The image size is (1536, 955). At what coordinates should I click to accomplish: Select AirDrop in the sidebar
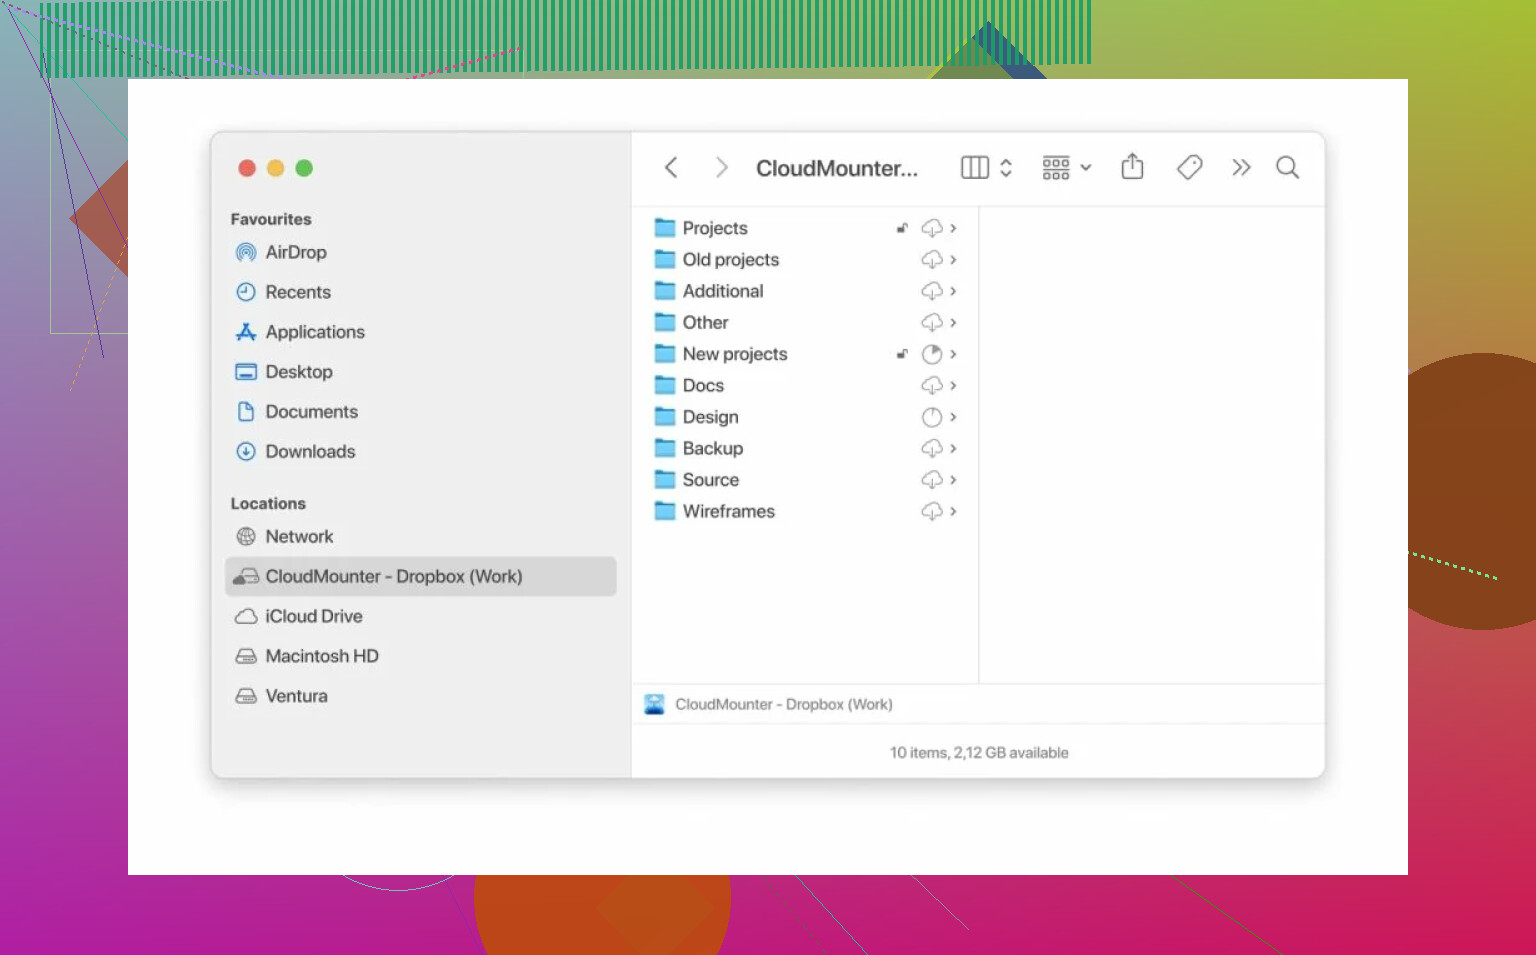click(295, 252)
